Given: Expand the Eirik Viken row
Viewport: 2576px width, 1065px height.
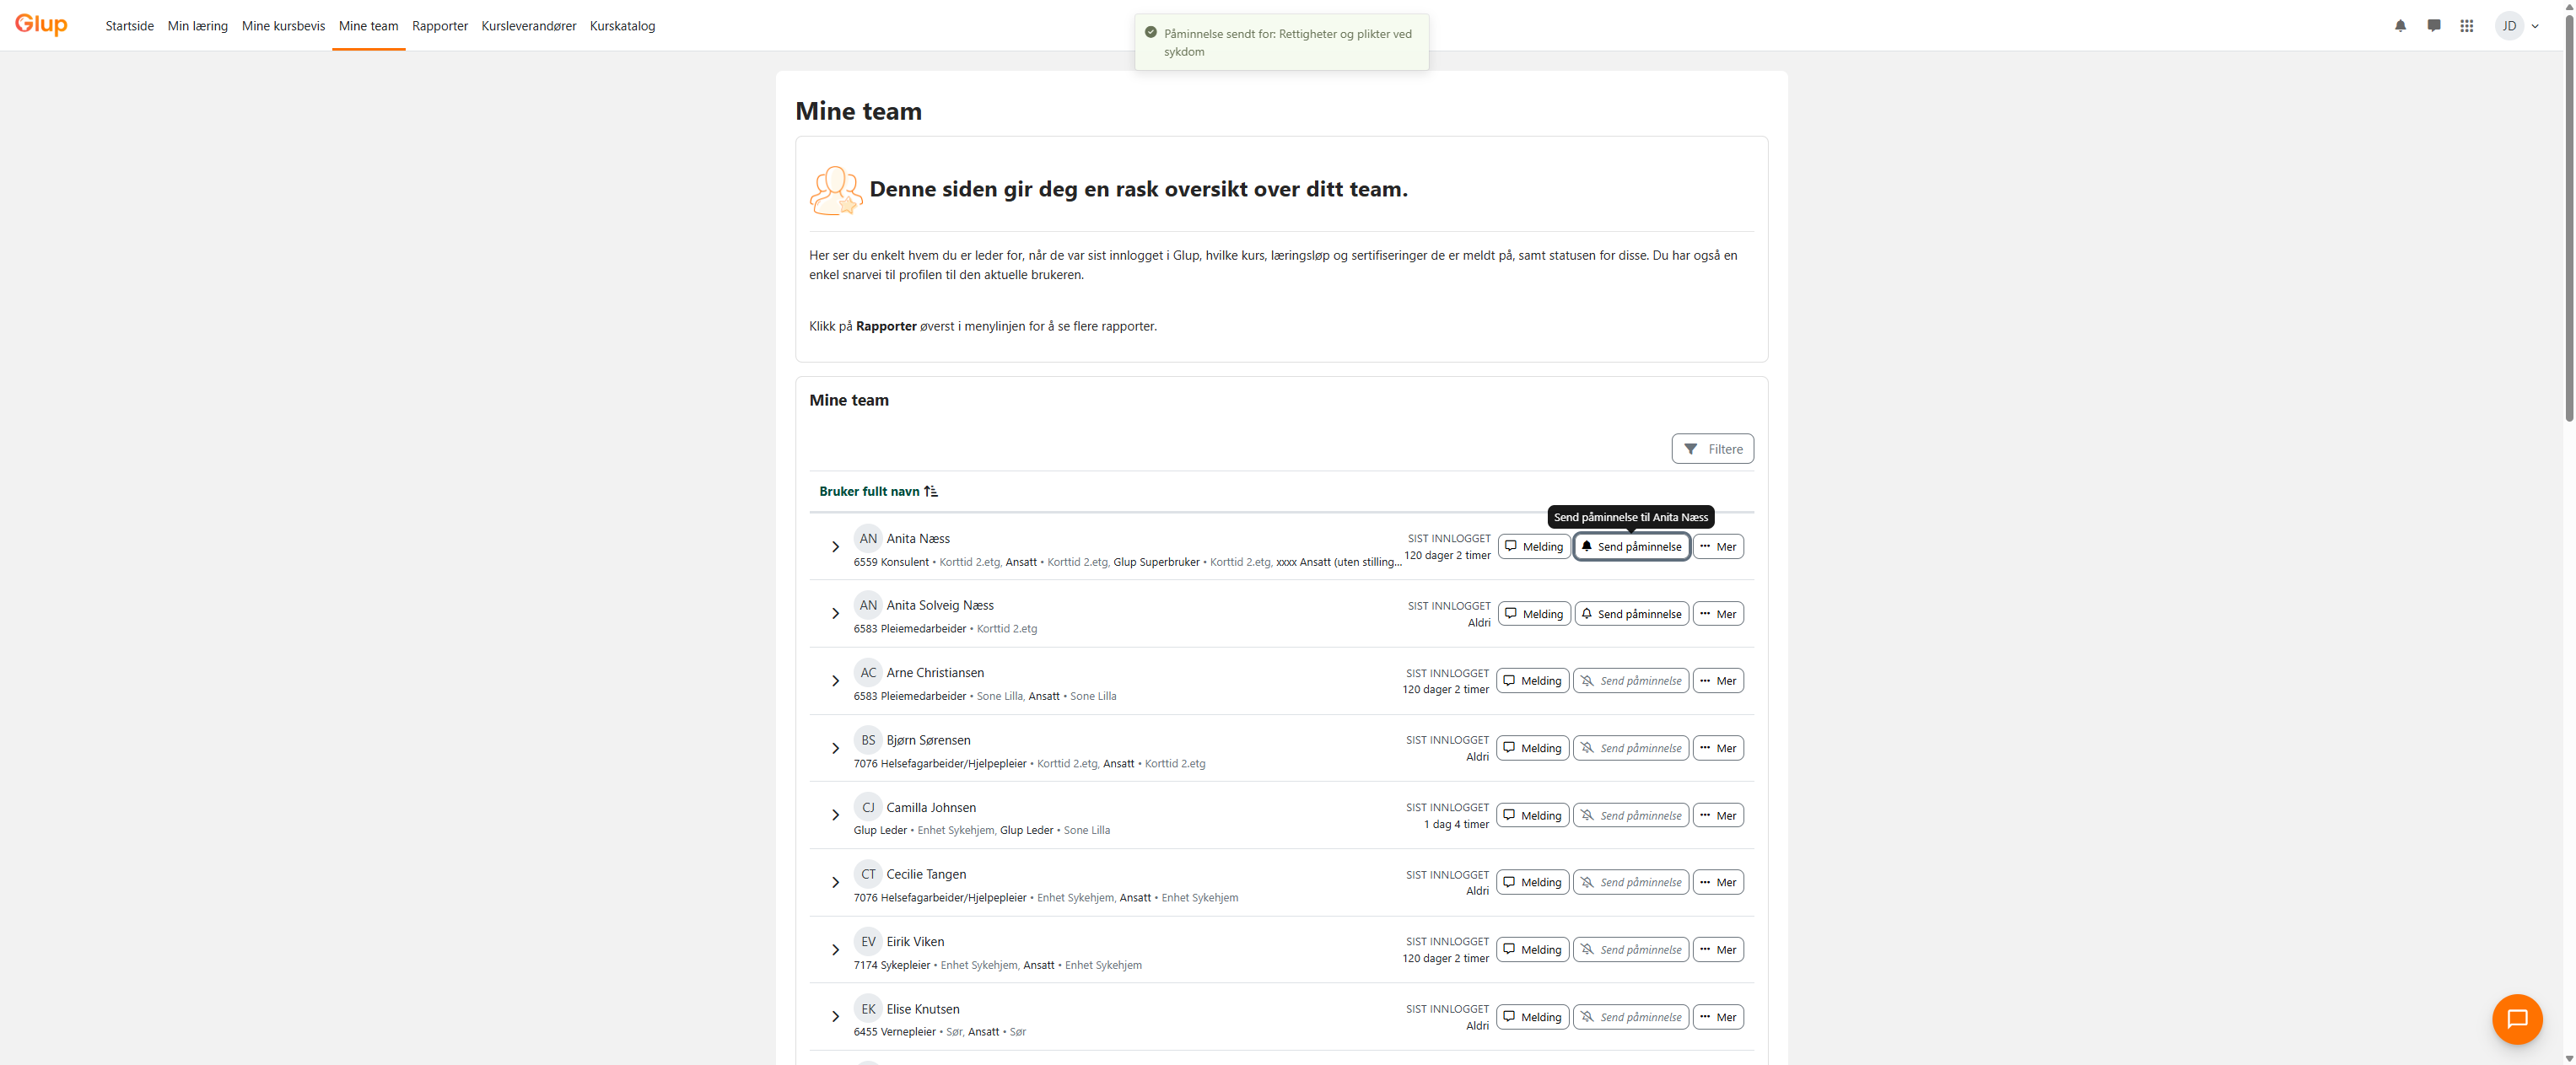Looking at the screenshot, I should tap(835, 950).
